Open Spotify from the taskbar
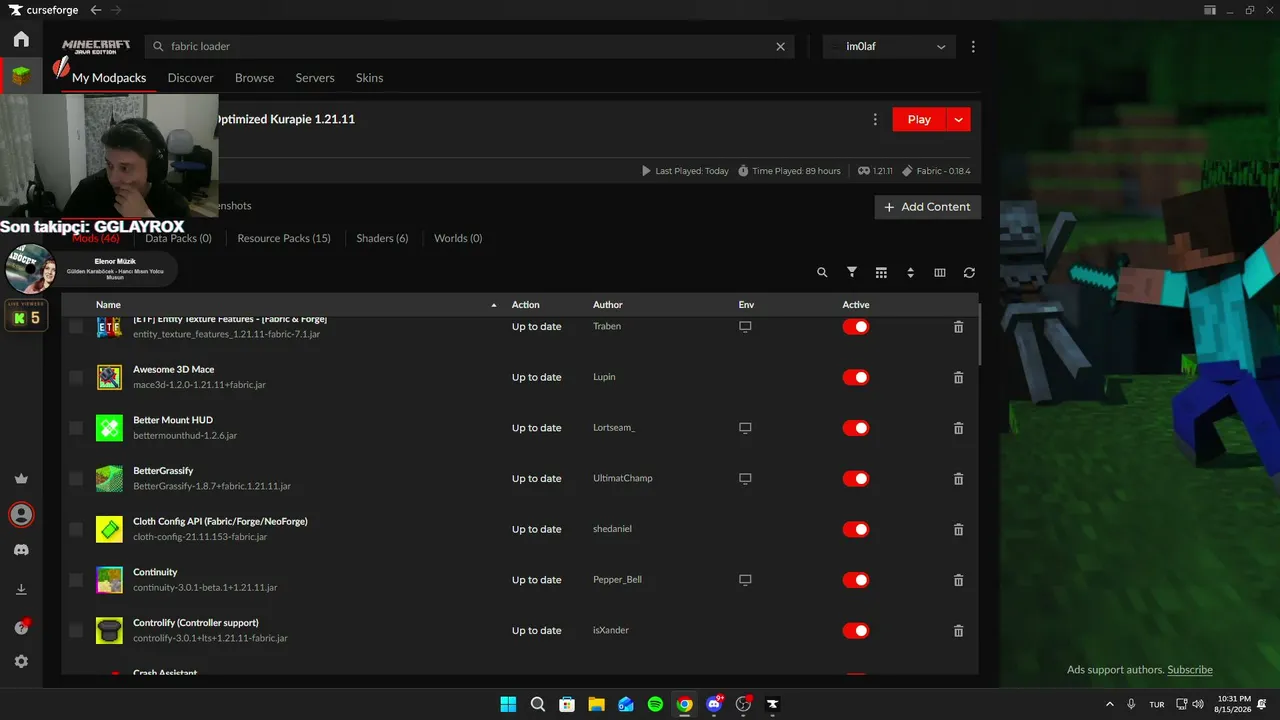This screenshot has height=720, width=1280. [x=655, y=704]
